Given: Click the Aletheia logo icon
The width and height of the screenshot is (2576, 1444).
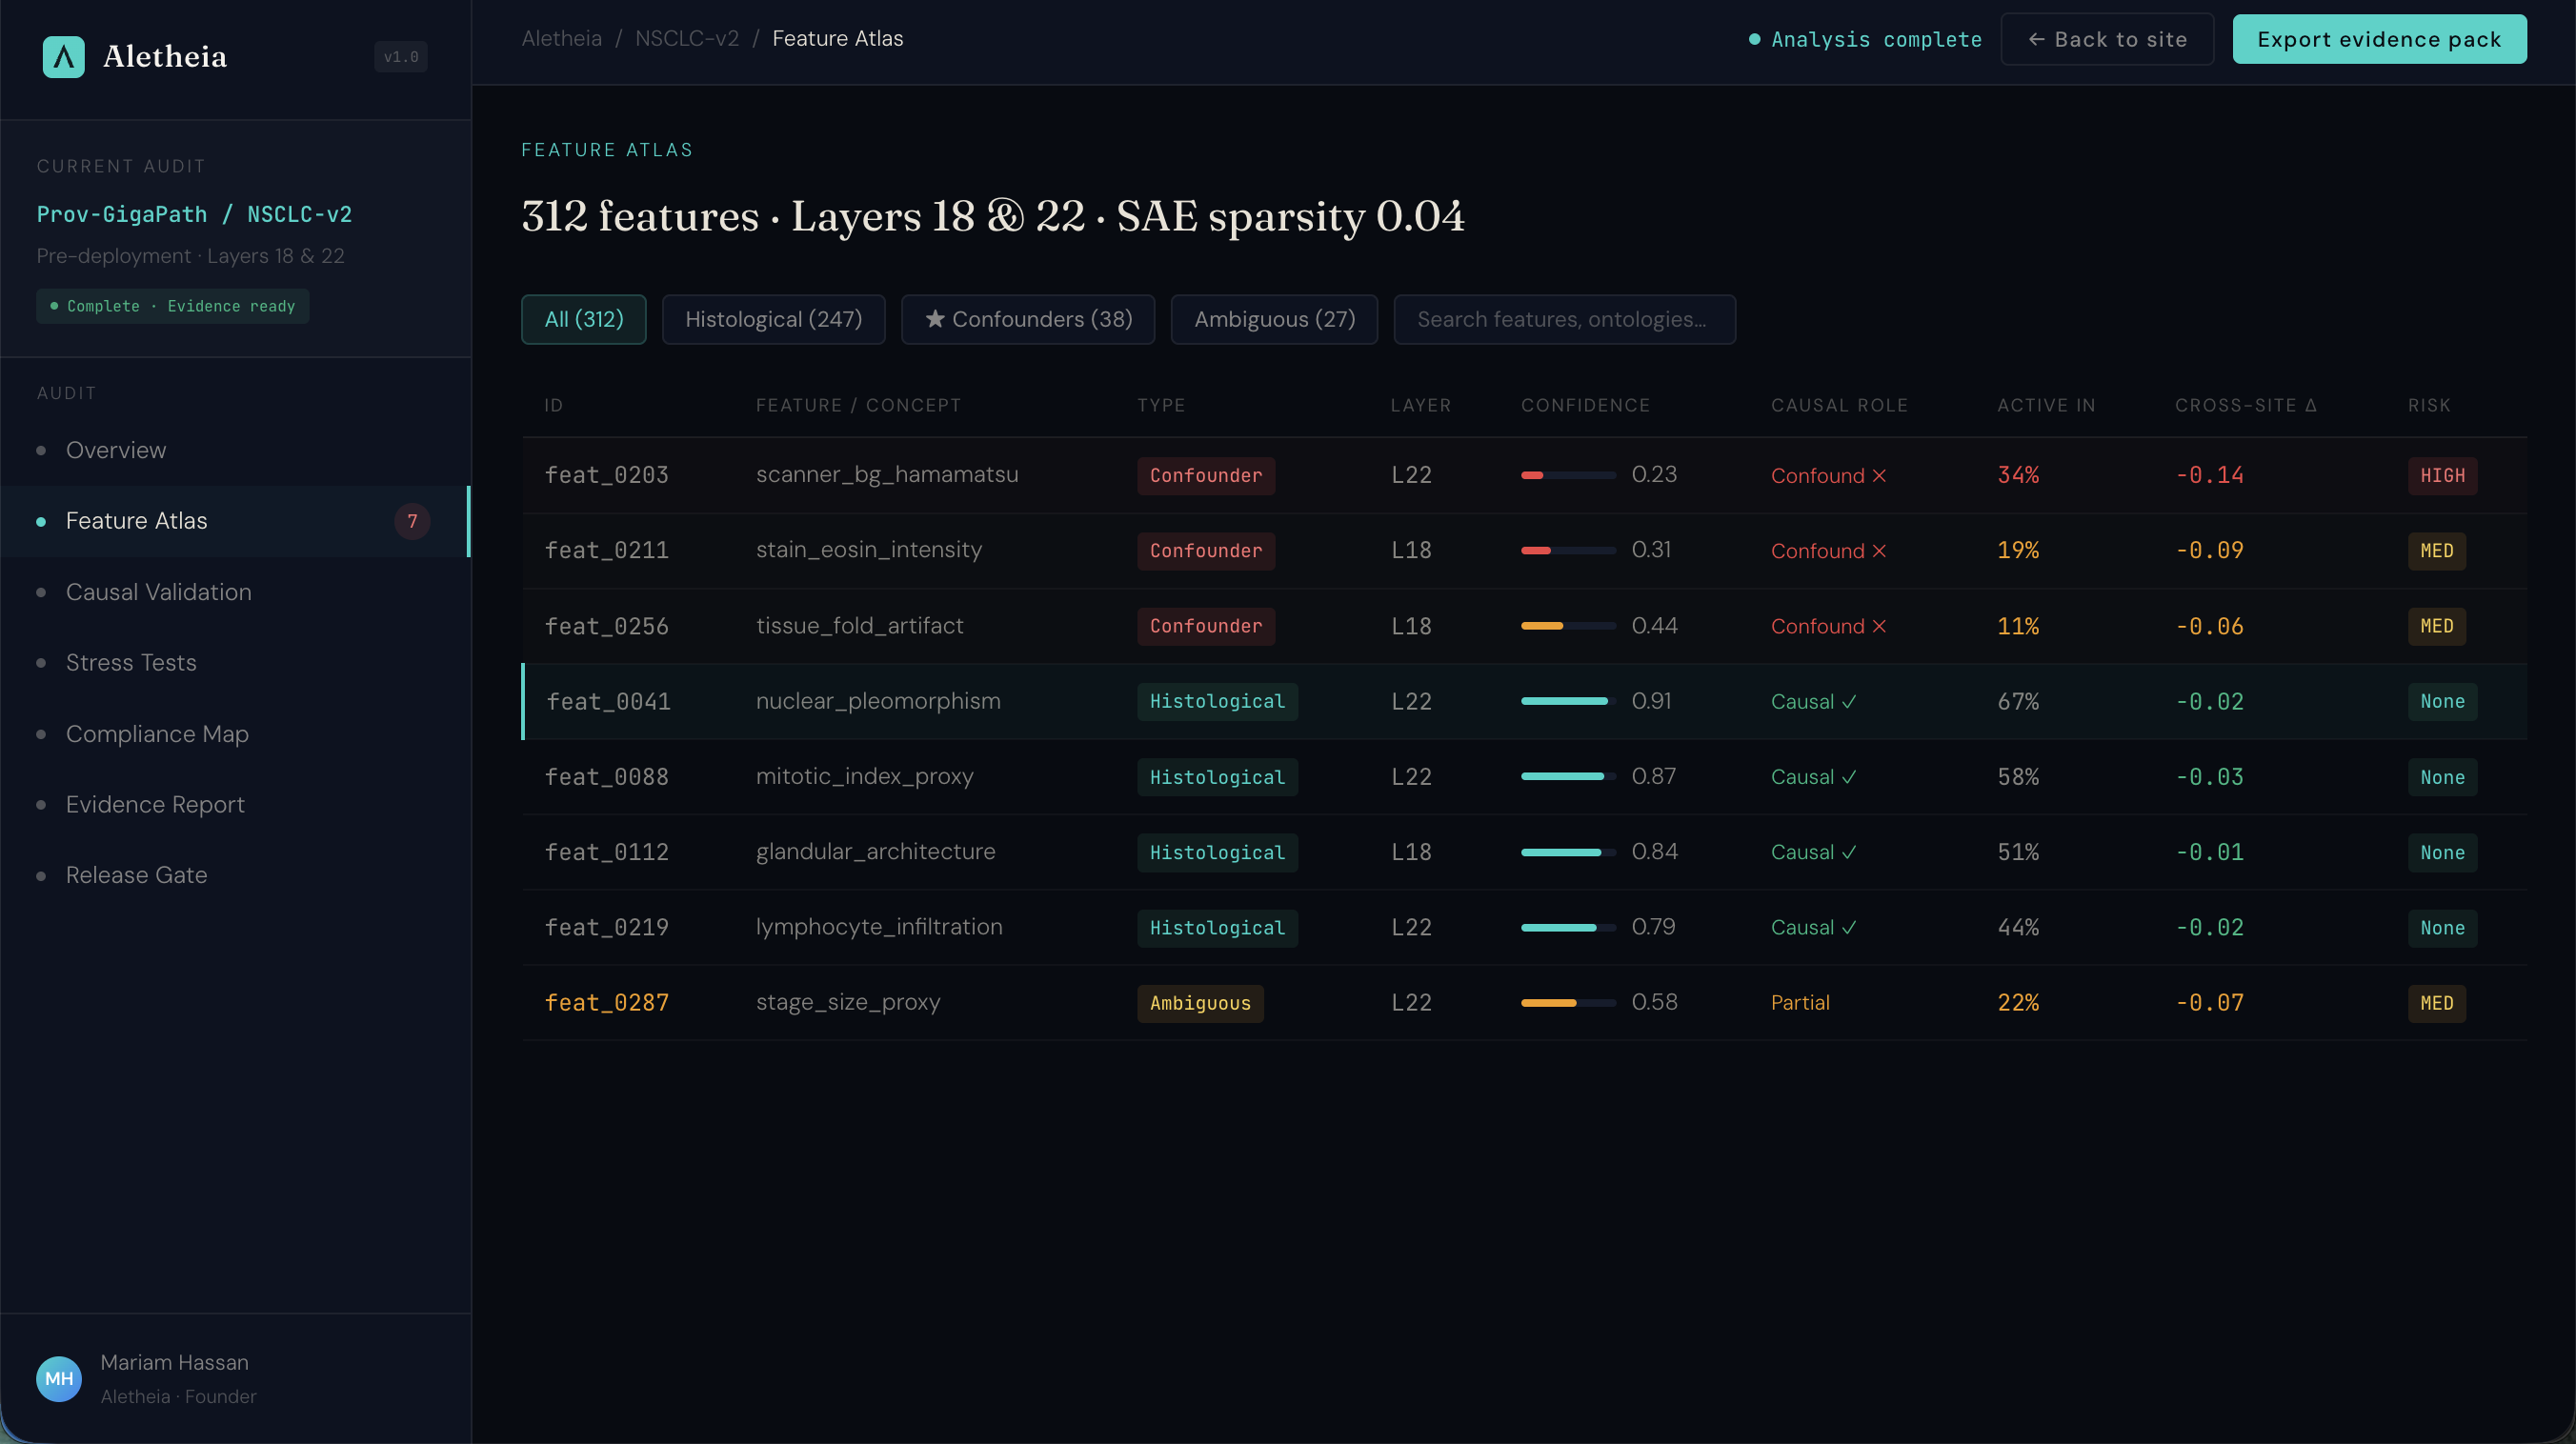Looking at the screenshot, I should pos(62,57).
